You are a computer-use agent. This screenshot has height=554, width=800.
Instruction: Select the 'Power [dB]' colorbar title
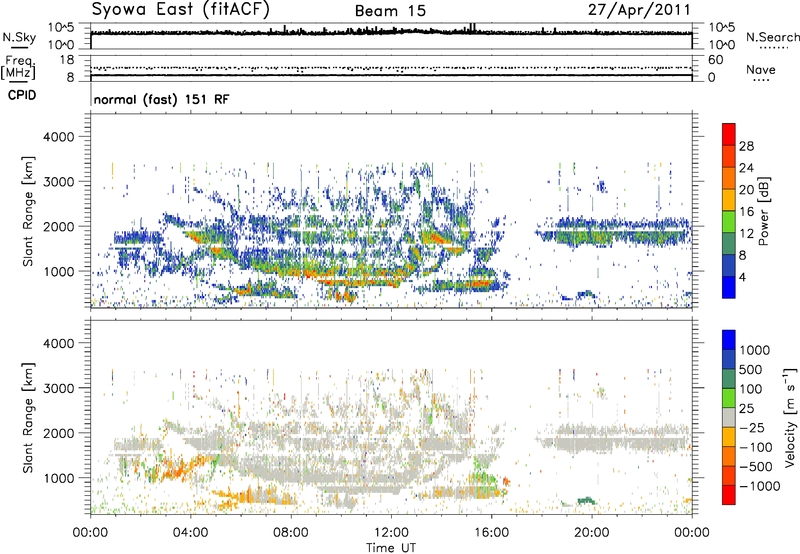(x=764, y=211)
